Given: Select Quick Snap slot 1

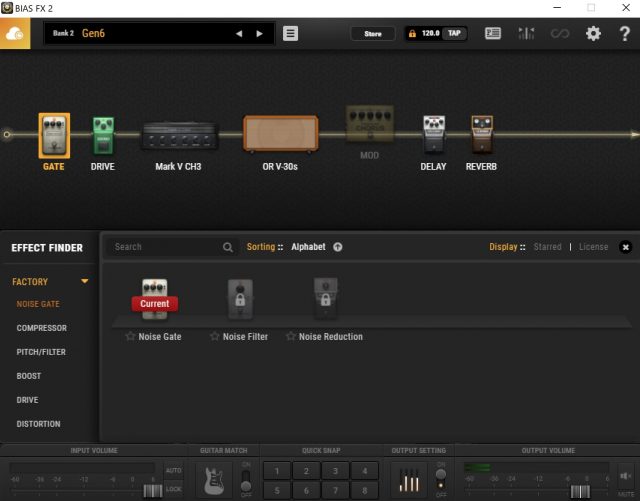Looking at the screenshot, I should coord(277,471).
